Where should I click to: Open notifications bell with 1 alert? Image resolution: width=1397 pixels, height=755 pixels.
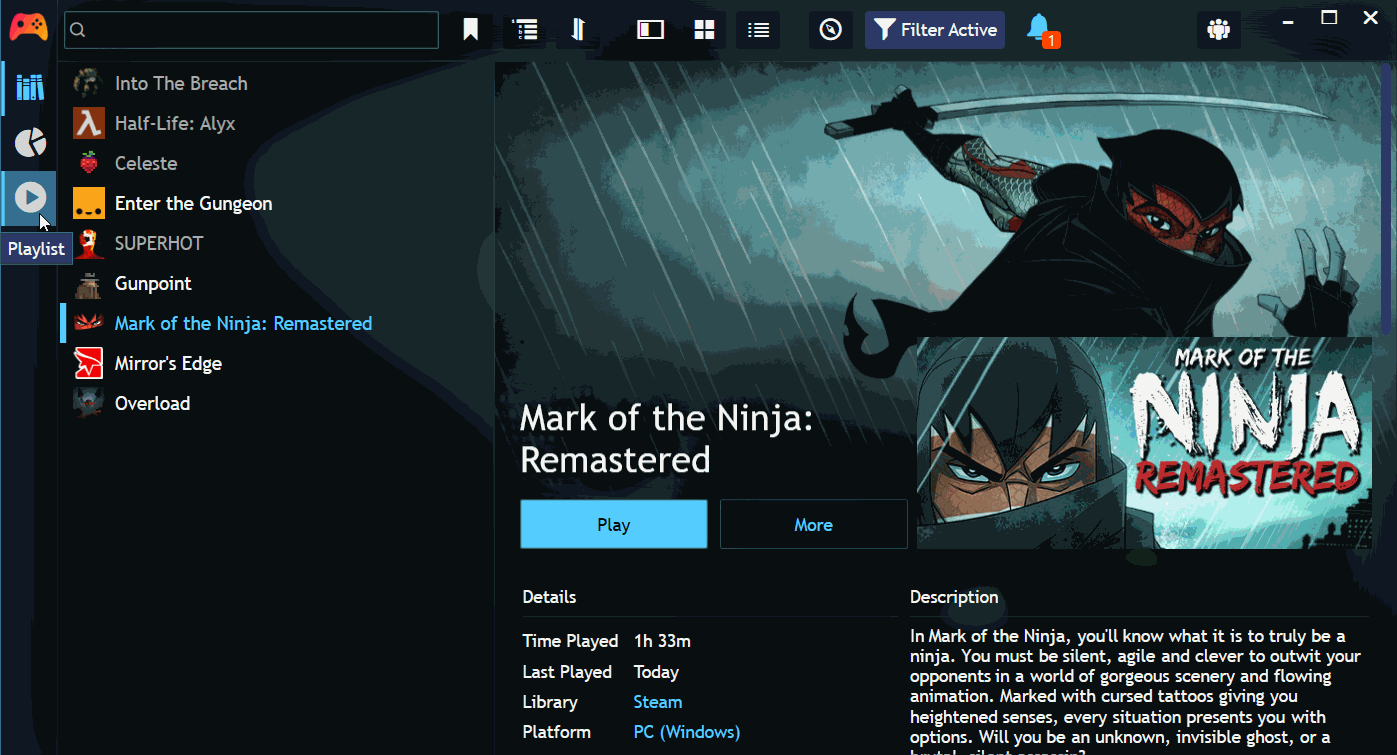(1041, 29)
